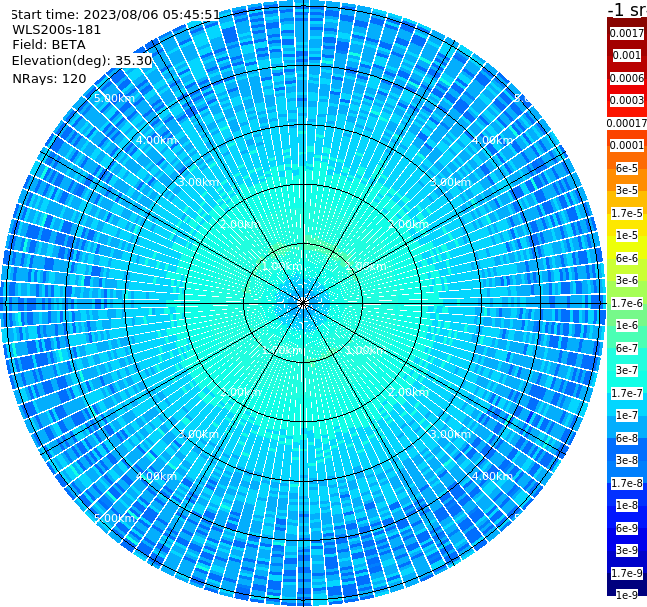Select the WLS200s-181 instrument label
The image size is (647, 607).
pyautogui.click(x=57, y=30)
